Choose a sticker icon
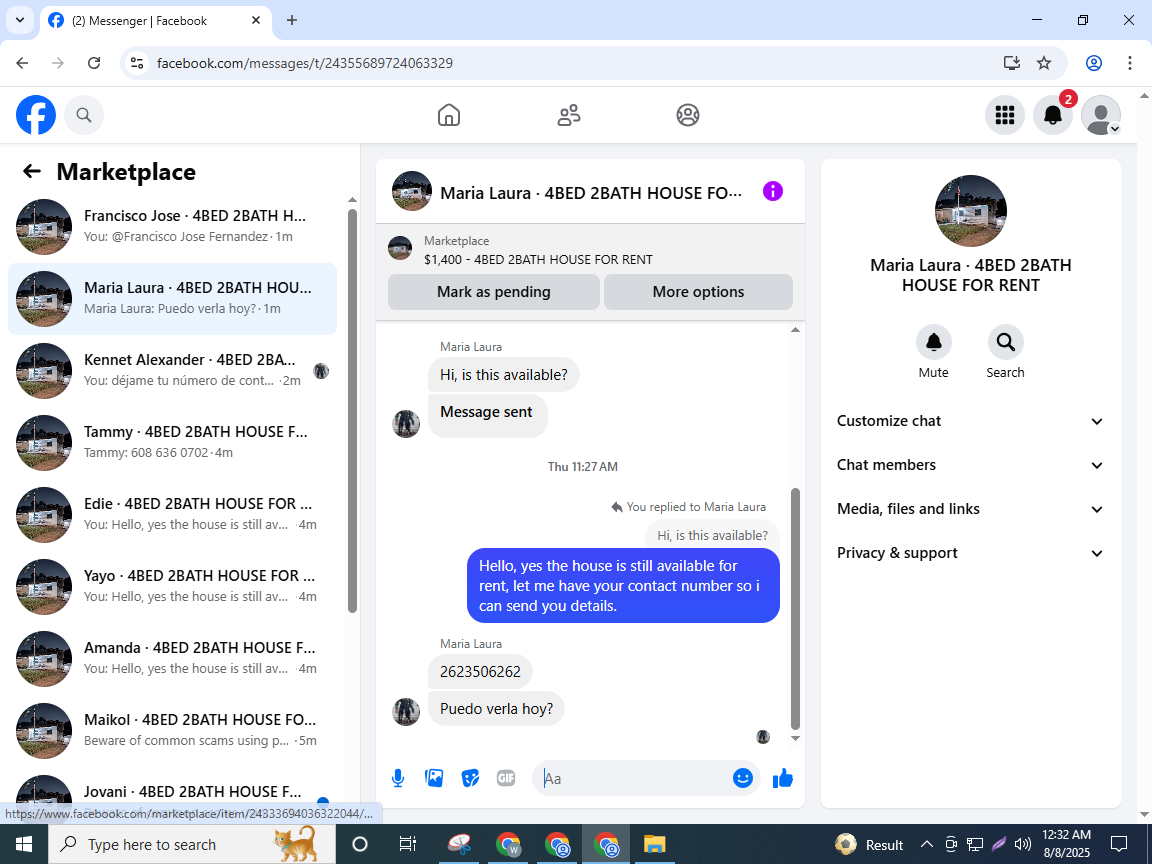Viewport: 1152px width, 864px height. (x=470, y=778)
